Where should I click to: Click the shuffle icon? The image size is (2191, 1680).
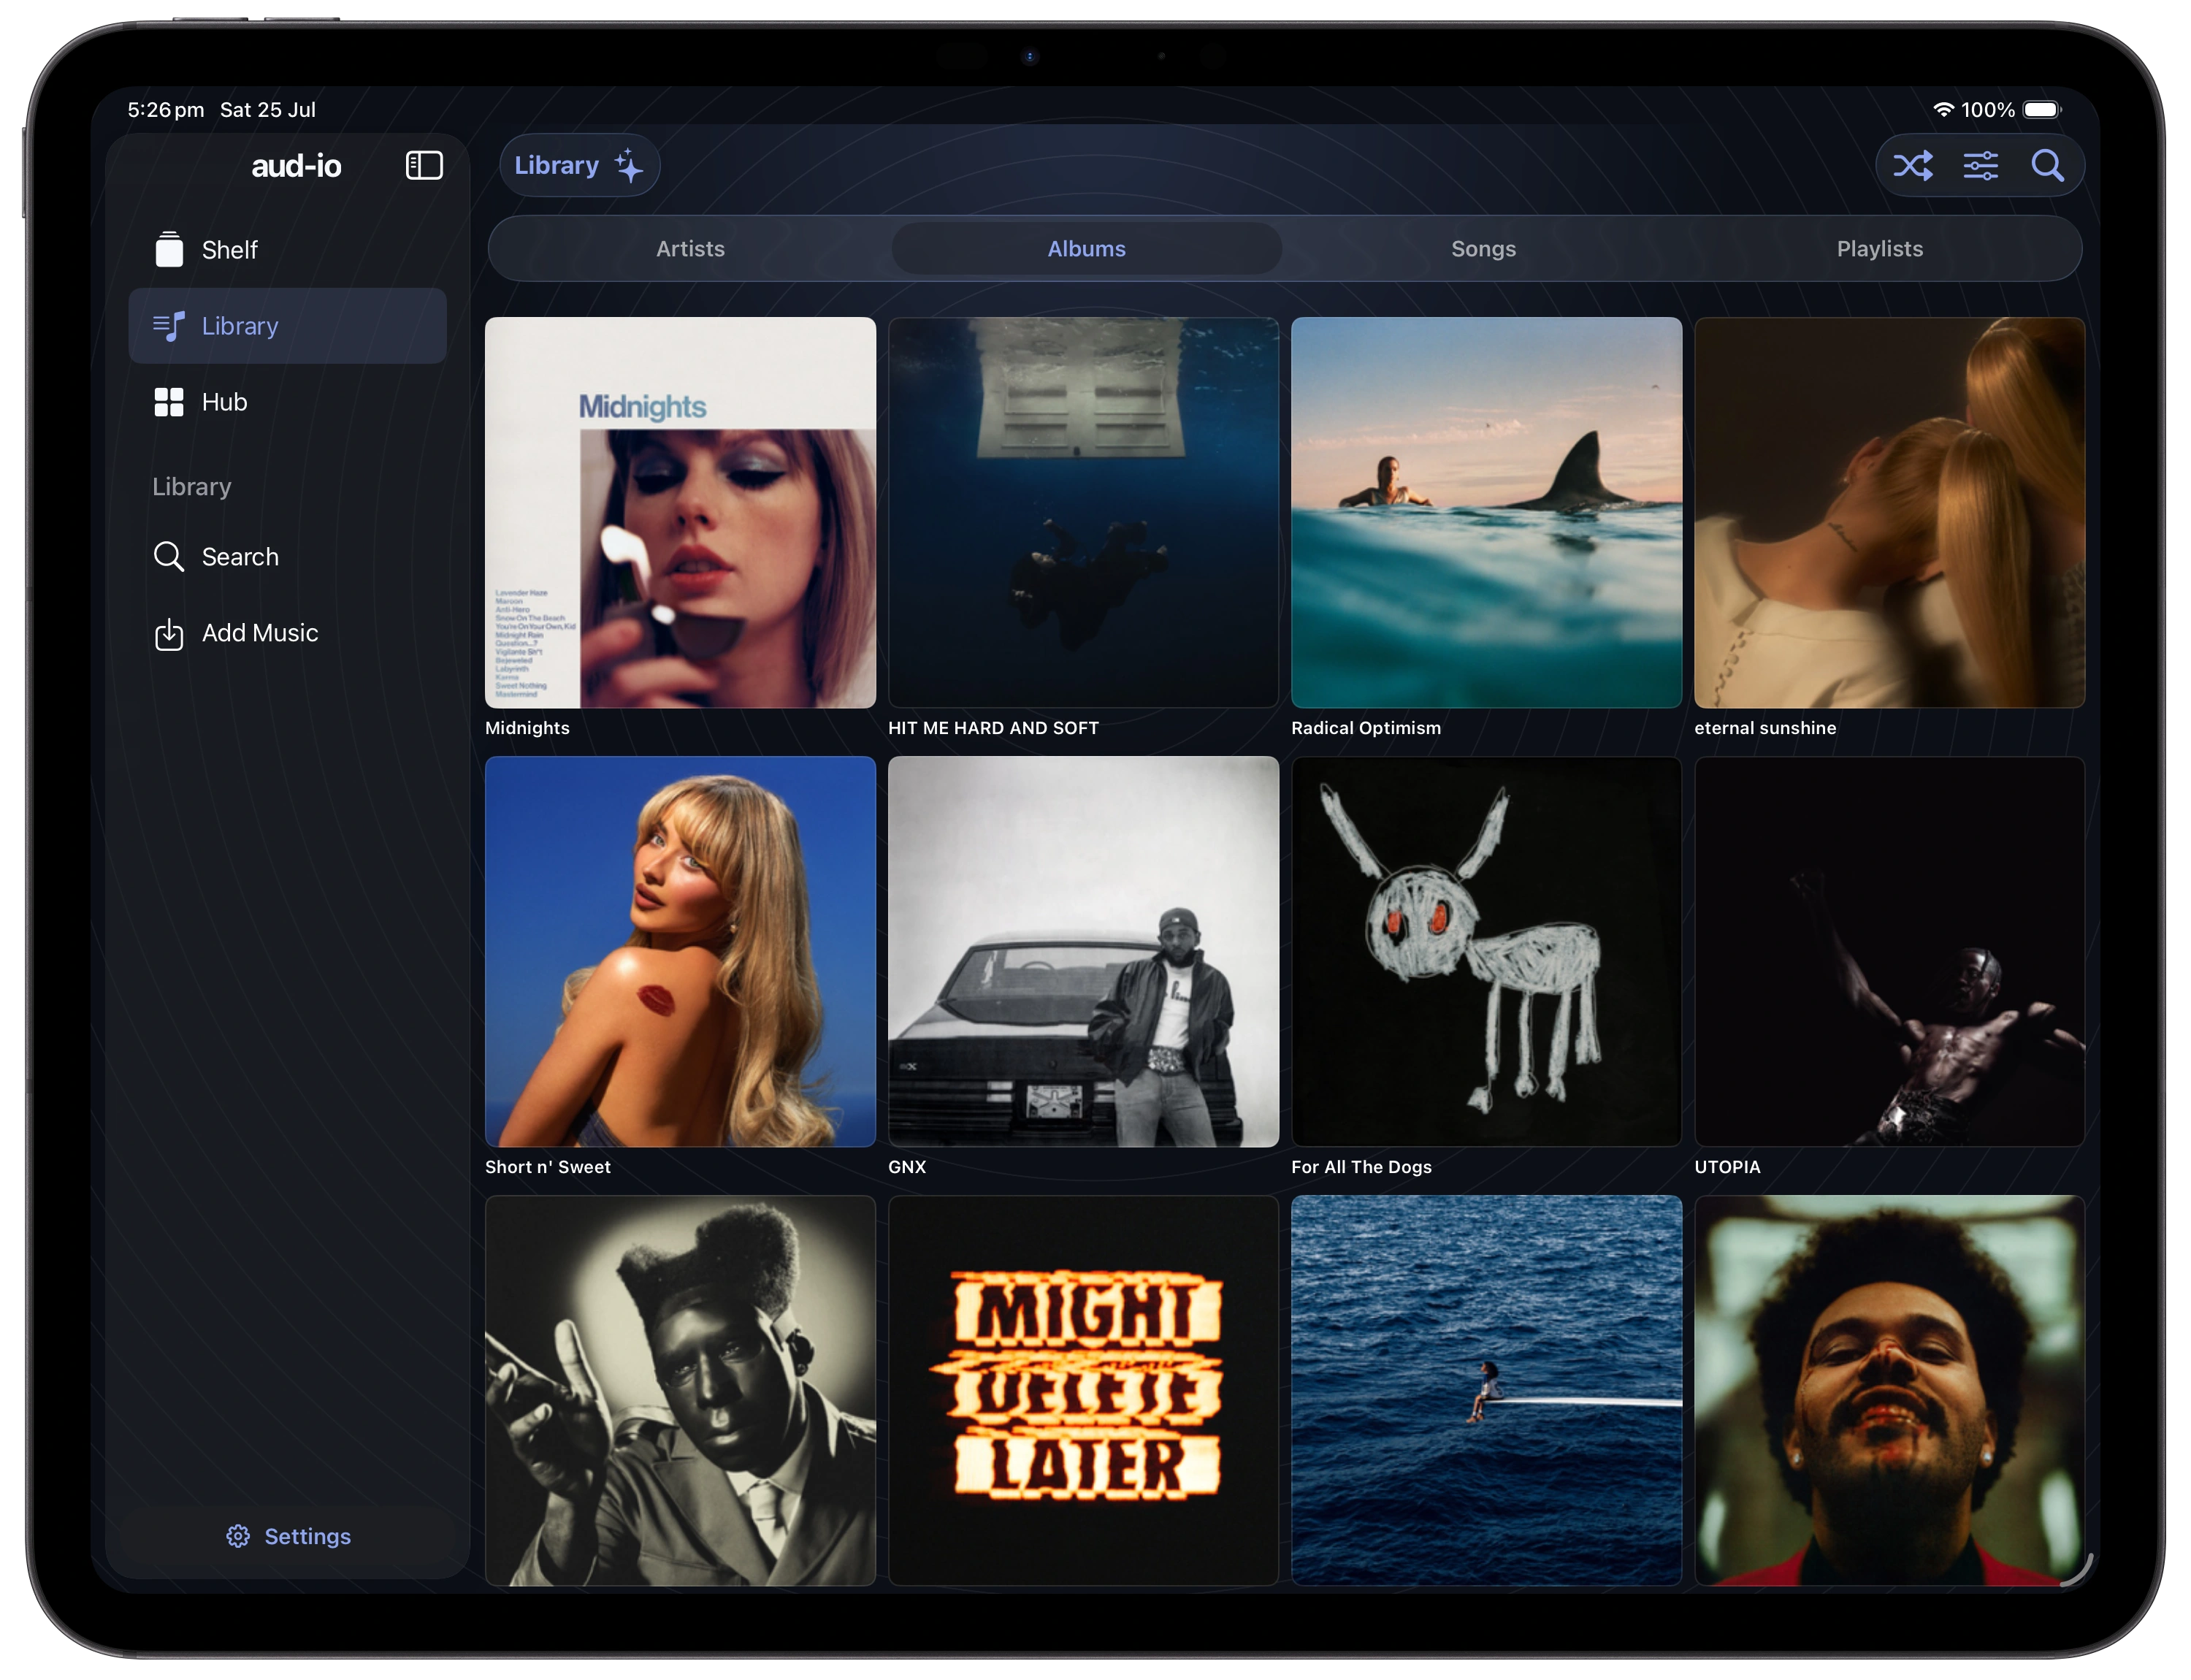1912,165
